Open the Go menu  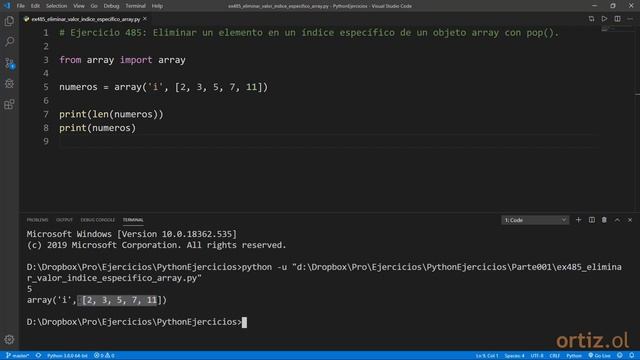click(x=94, y=6)
